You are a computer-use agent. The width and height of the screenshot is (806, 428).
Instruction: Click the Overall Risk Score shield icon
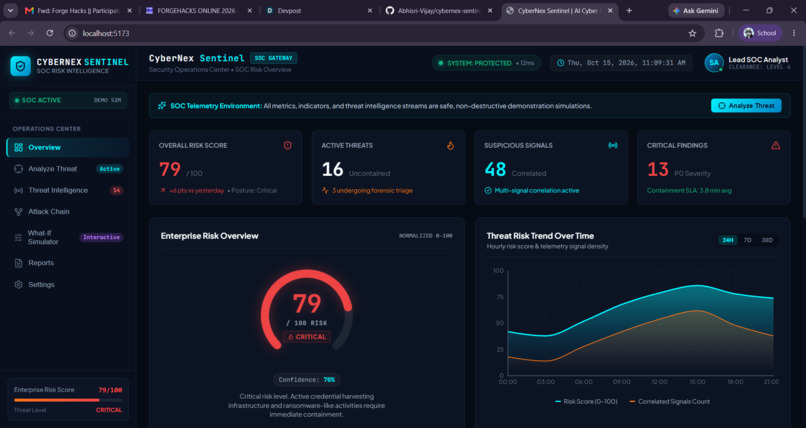[287, 145]
